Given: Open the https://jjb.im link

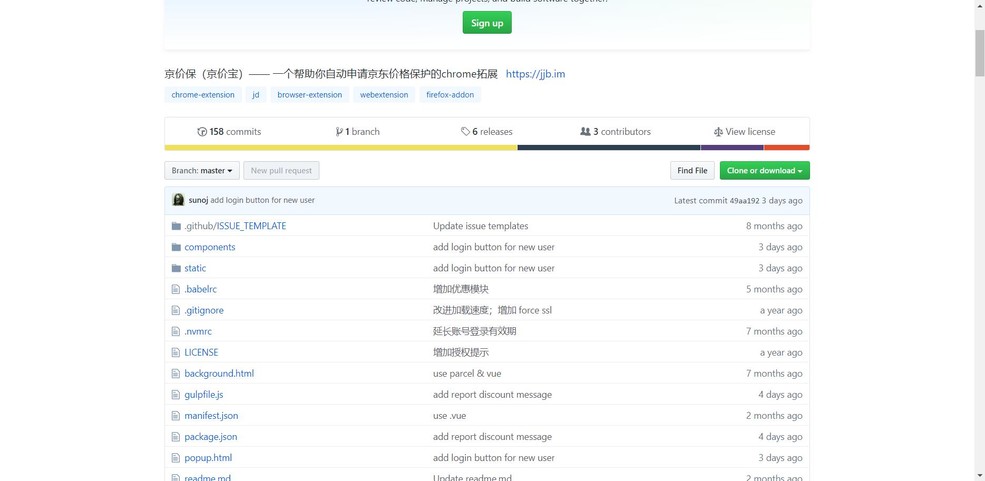Looking at the screenshot, I should [x=535, y=74].
